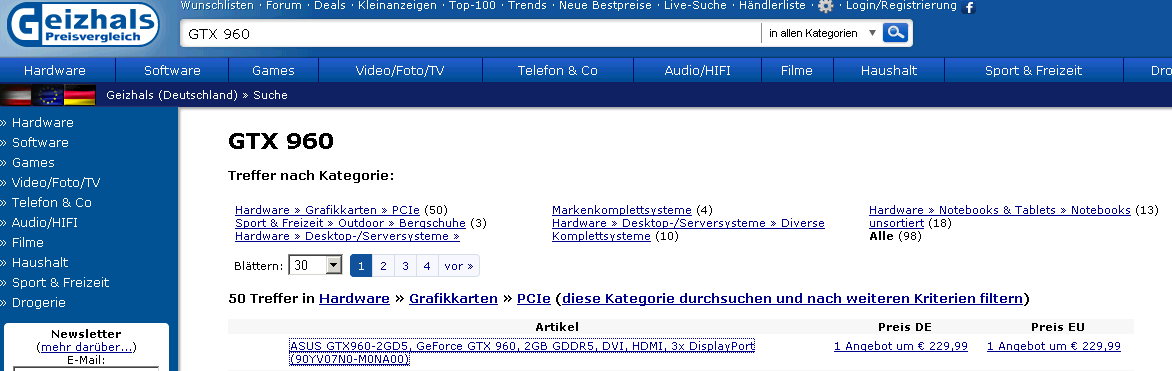
Task: Open Telefon & Co in the left sidebar
Action: point(52,203)
